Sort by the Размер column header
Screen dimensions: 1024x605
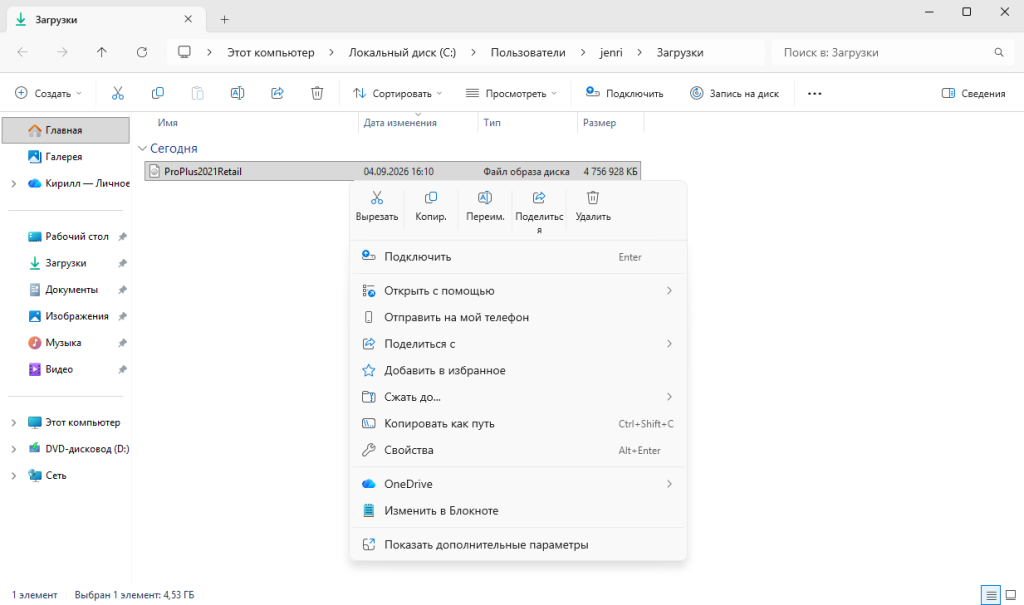[600, 122]
